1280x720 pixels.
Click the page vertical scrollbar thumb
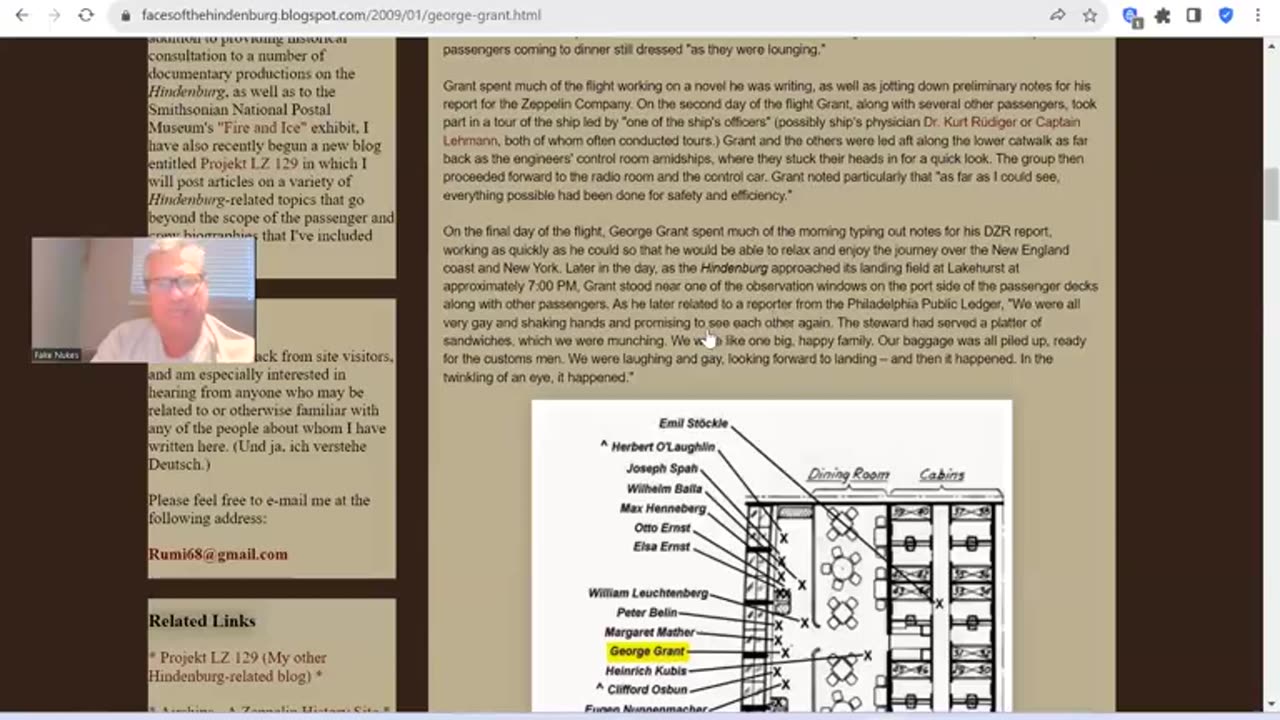point(1271,194)
